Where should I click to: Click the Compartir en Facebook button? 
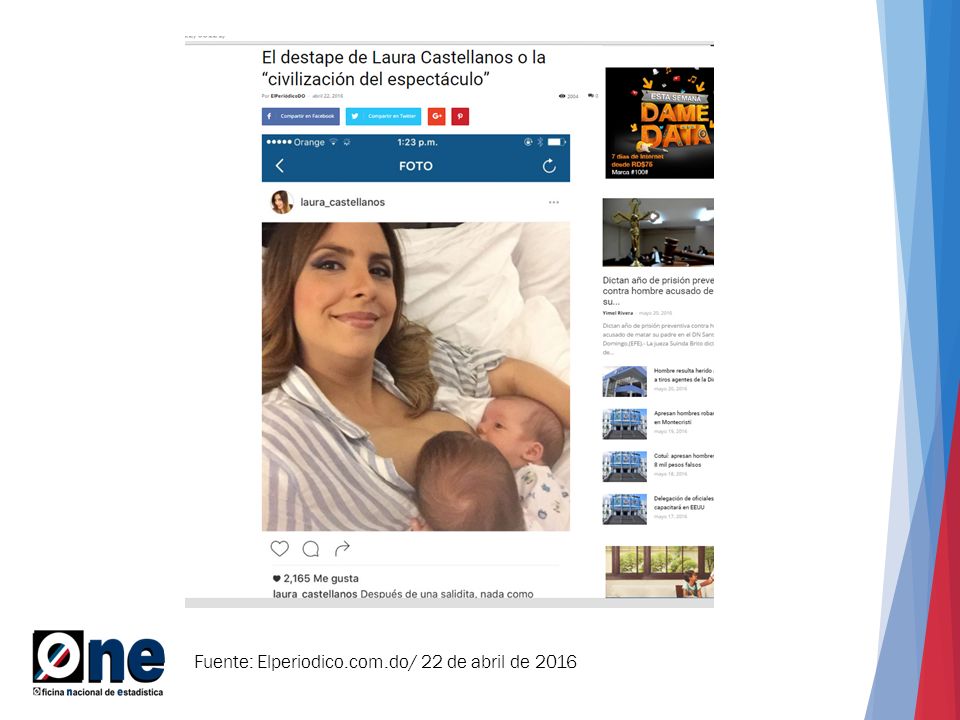301,116
